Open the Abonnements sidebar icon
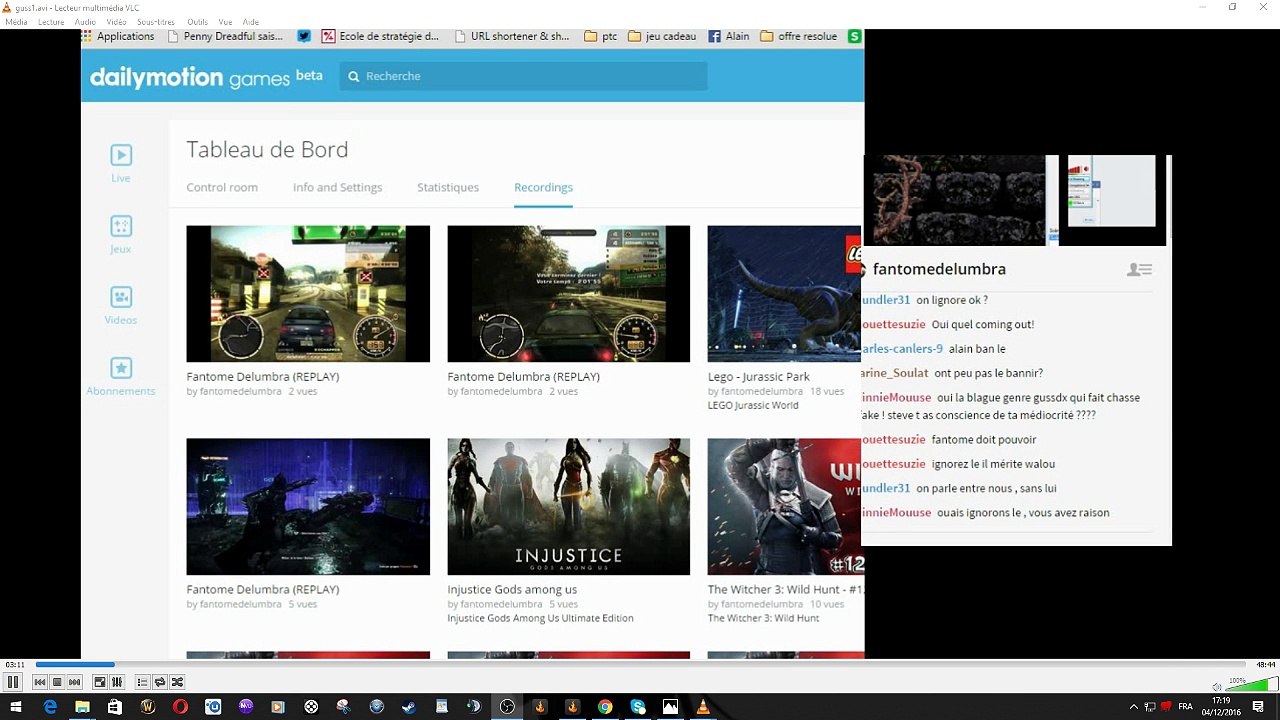This screenshot has height=720, width=1280. pos(121,376)
